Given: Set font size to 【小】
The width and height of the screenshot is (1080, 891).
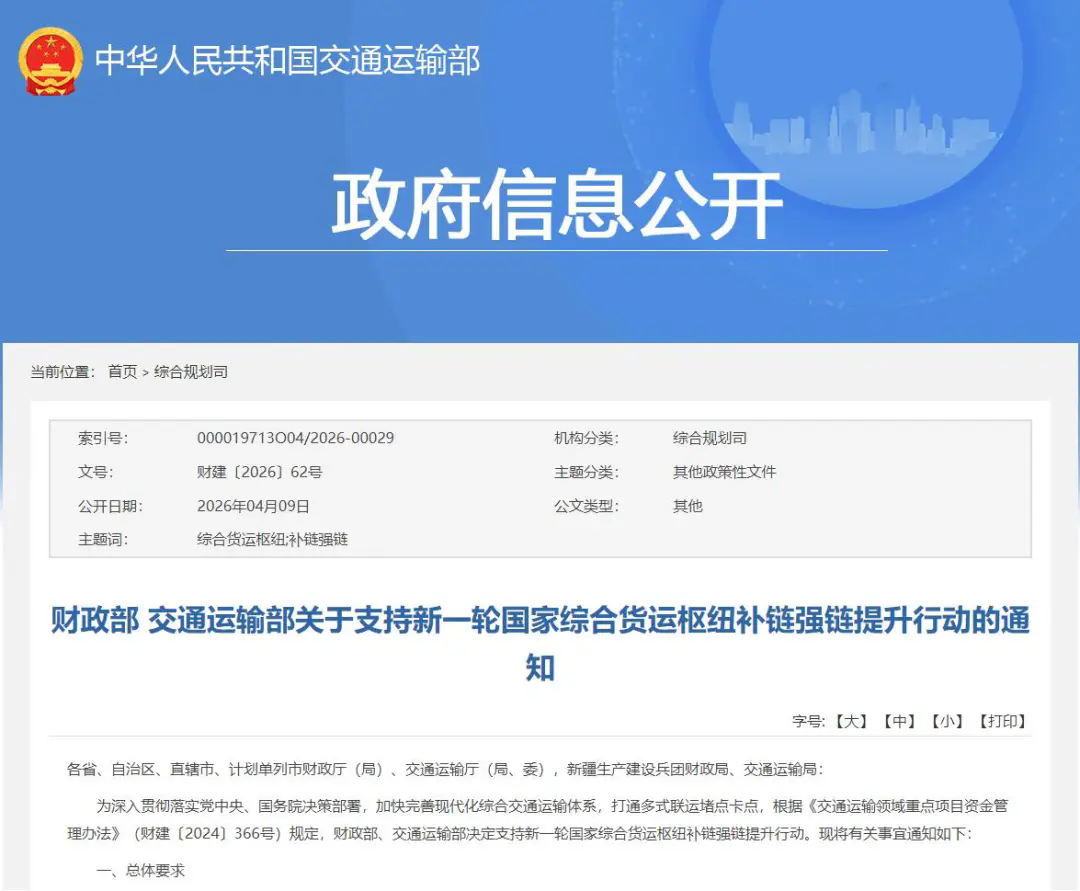Looking at the screenshot, I should (948, 721).
